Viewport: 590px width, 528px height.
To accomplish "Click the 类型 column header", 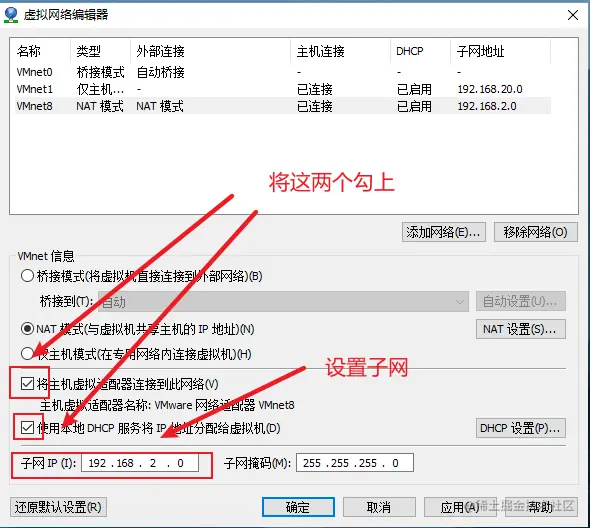I will click(x=100, y=51).
